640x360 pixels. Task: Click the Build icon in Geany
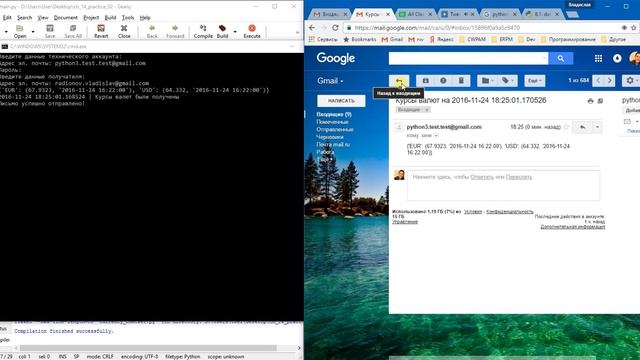pos(222,31)
